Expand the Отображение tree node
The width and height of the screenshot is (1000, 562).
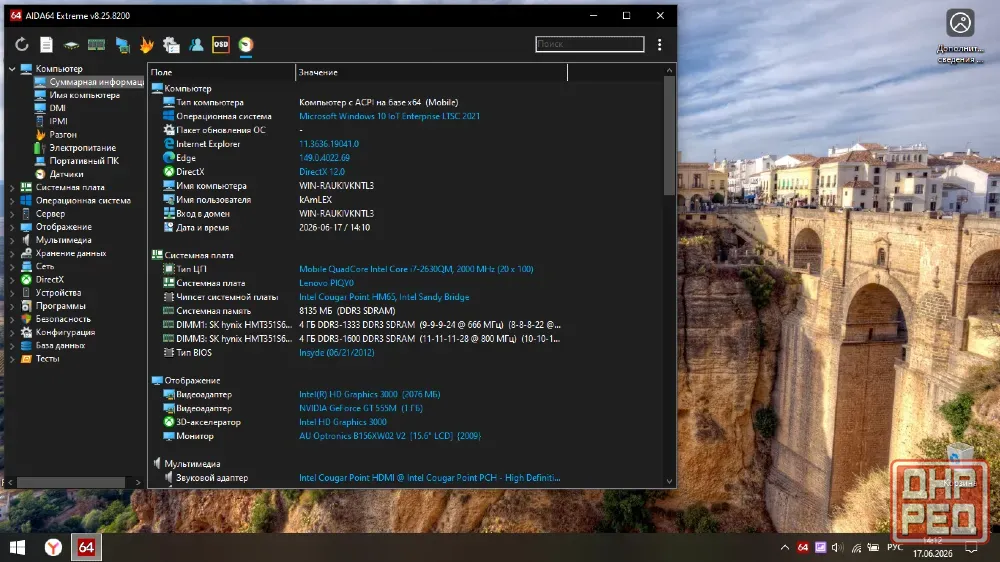click(x=12, y=227)
